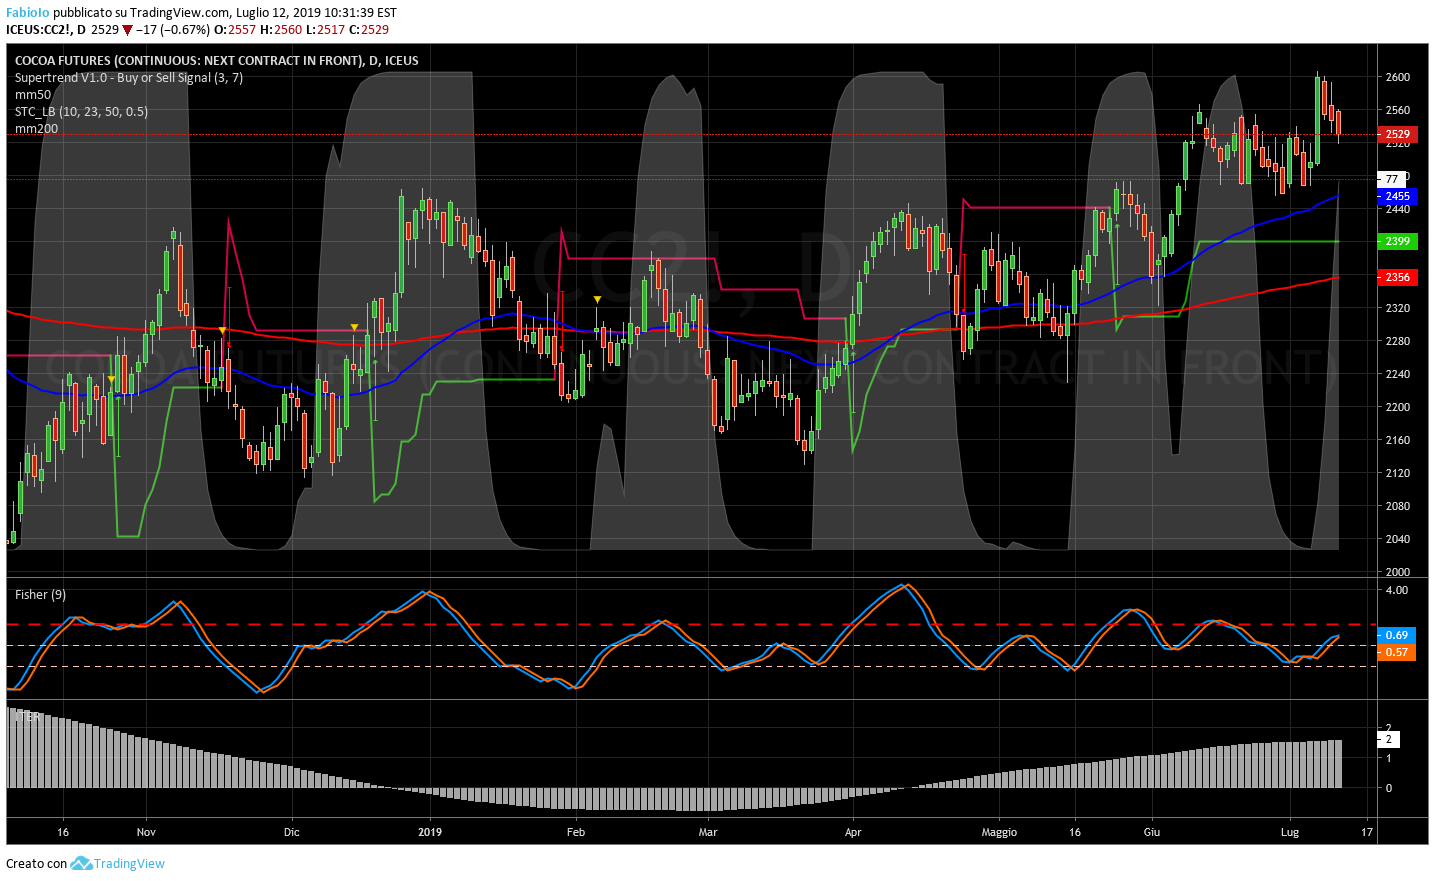
Task: Click the Mar date axis label
Action: [708, 832]
